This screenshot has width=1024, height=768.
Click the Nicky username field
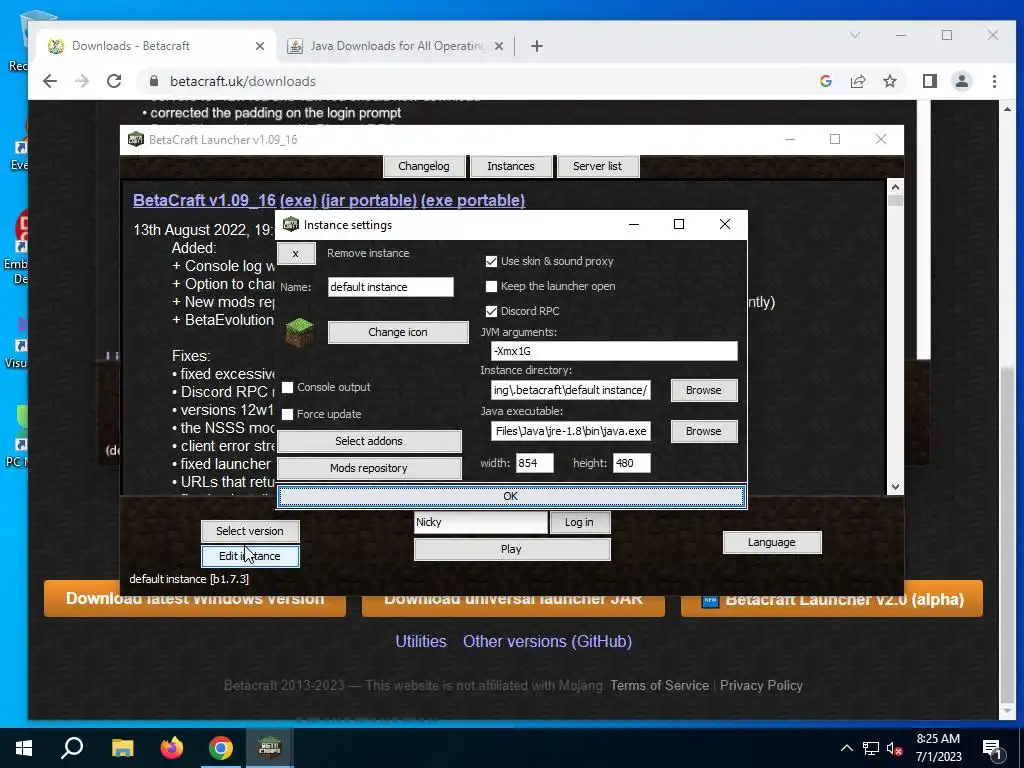click(481, 522)
